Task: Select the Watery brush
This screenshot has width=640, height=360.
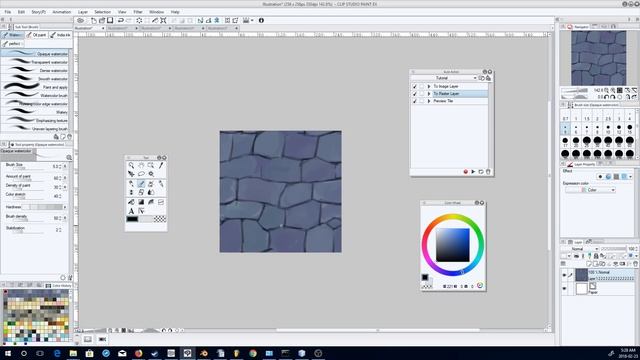Action: coord(35,112)
